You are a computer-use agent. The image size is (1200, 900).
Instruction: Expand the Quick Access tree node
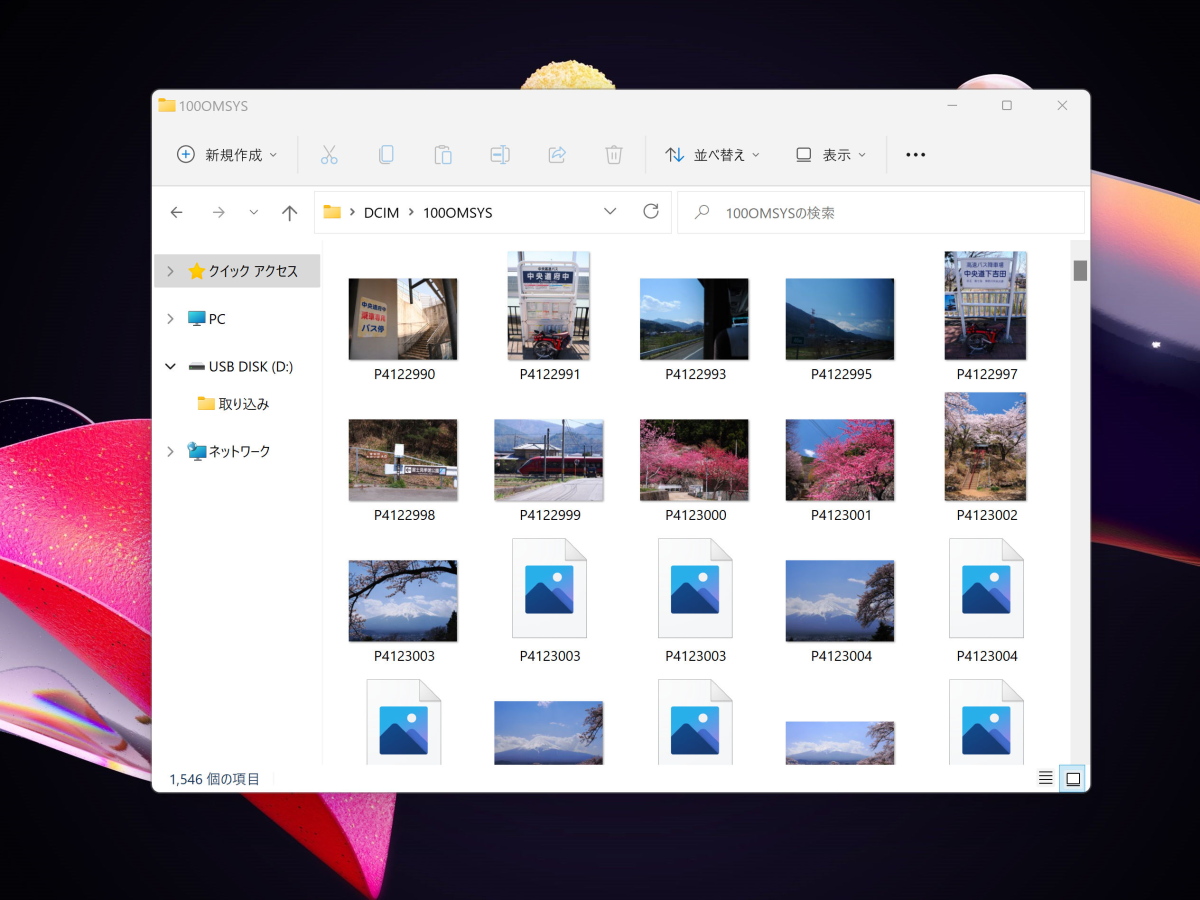(170, 271)
